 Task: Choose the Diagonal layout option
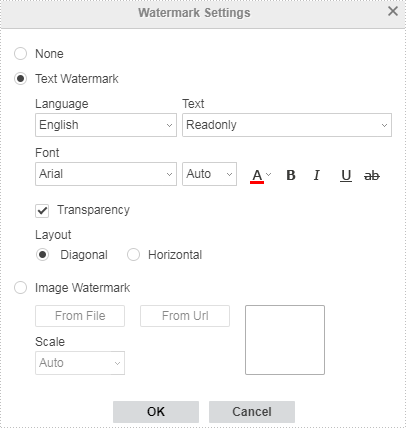pyautogui.click(x=42, y=255)
